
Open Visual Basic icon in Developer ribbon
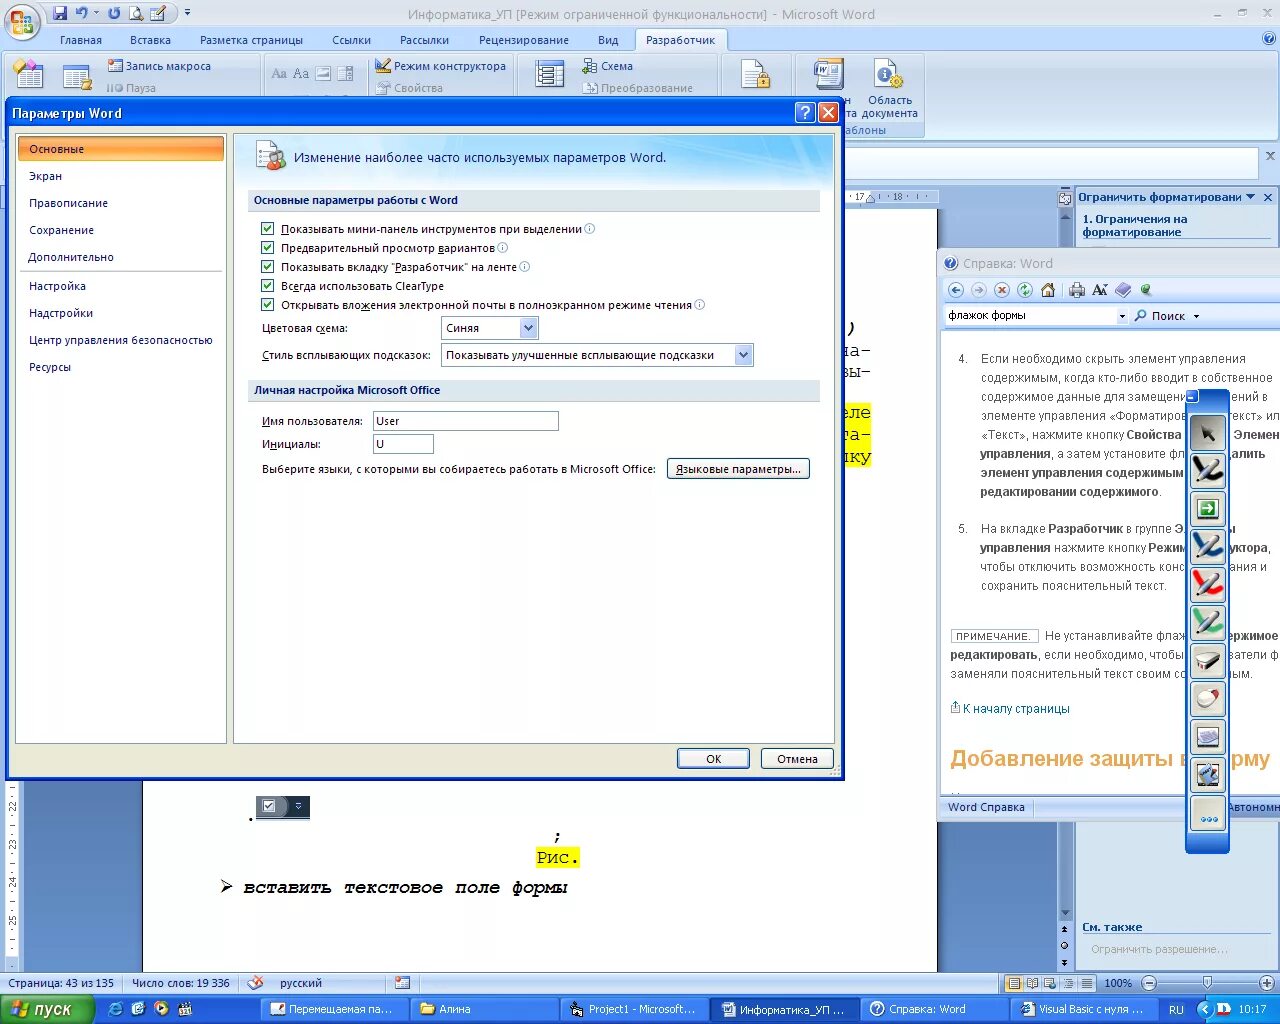click(28, 74)
